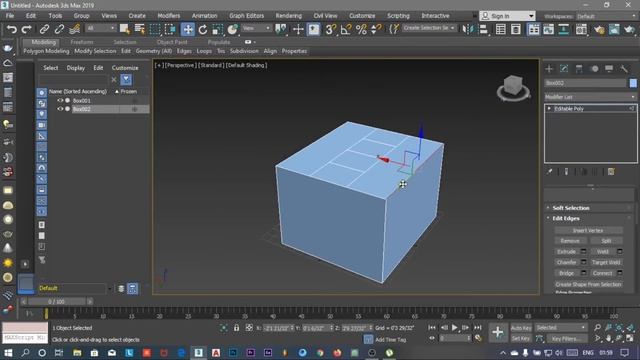This screenshot has height=360, width=640.
Task: Toggle 3D Snaps on the toolbar
Action: click(x=331, y=29)
